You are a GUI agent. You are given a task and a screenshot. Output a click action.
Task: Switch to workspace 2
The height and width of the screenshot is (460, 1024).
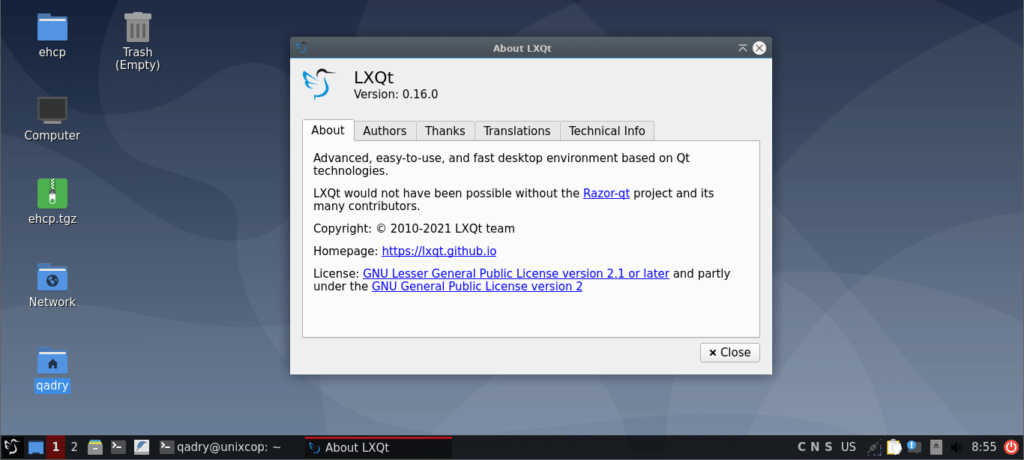click(74, 448)
